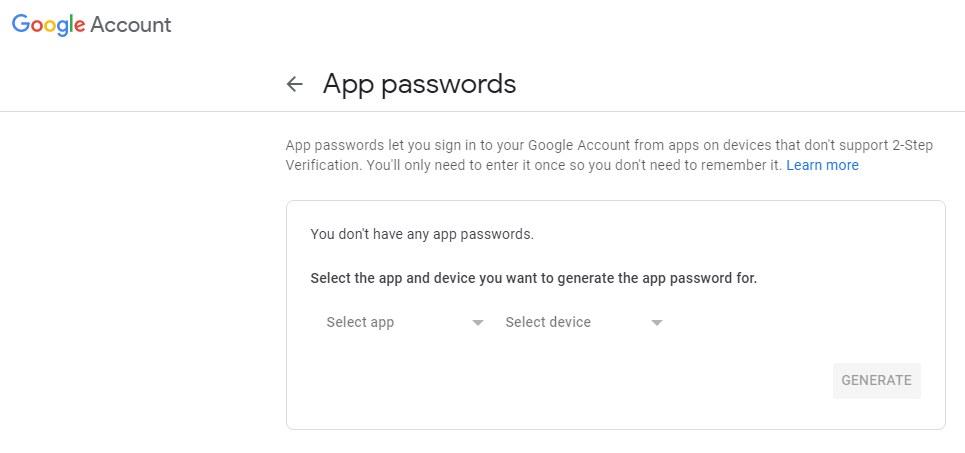Click the back arrow icon
The image size is (965, 453).
[x=294, y=84]
